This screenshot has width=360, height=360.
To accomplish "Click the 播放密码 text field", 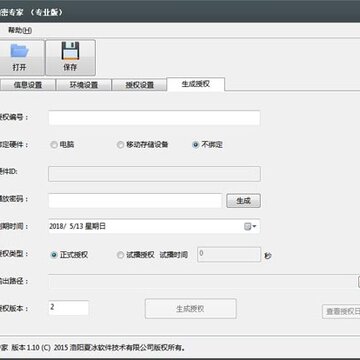I will (x=135, y=201).
